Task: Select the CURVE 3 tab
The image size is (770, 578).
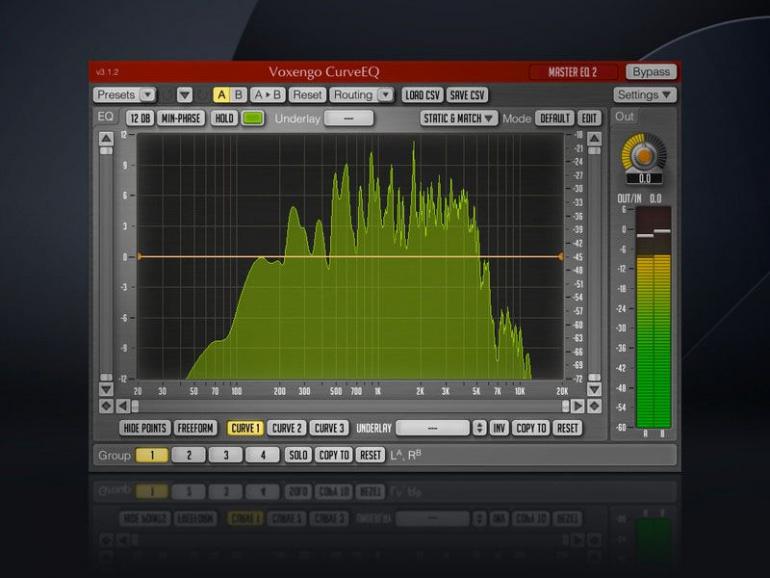Action: tap(329, 428)
